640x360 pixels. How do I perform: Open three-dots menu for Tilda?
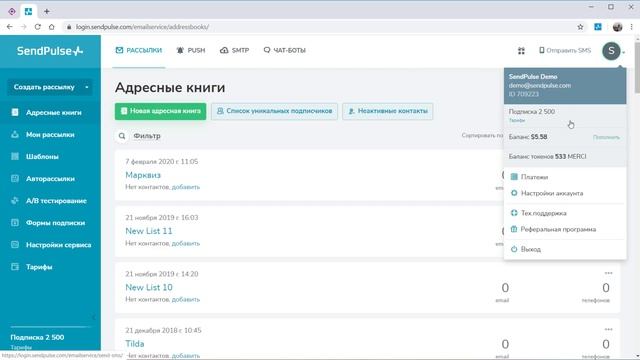(608, 329)
